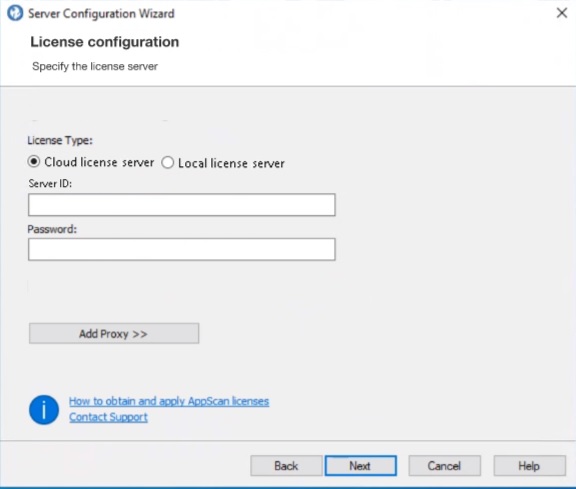Choose Local license server radio button
Viewport: 576px width, 489px height.
point(168,163)
